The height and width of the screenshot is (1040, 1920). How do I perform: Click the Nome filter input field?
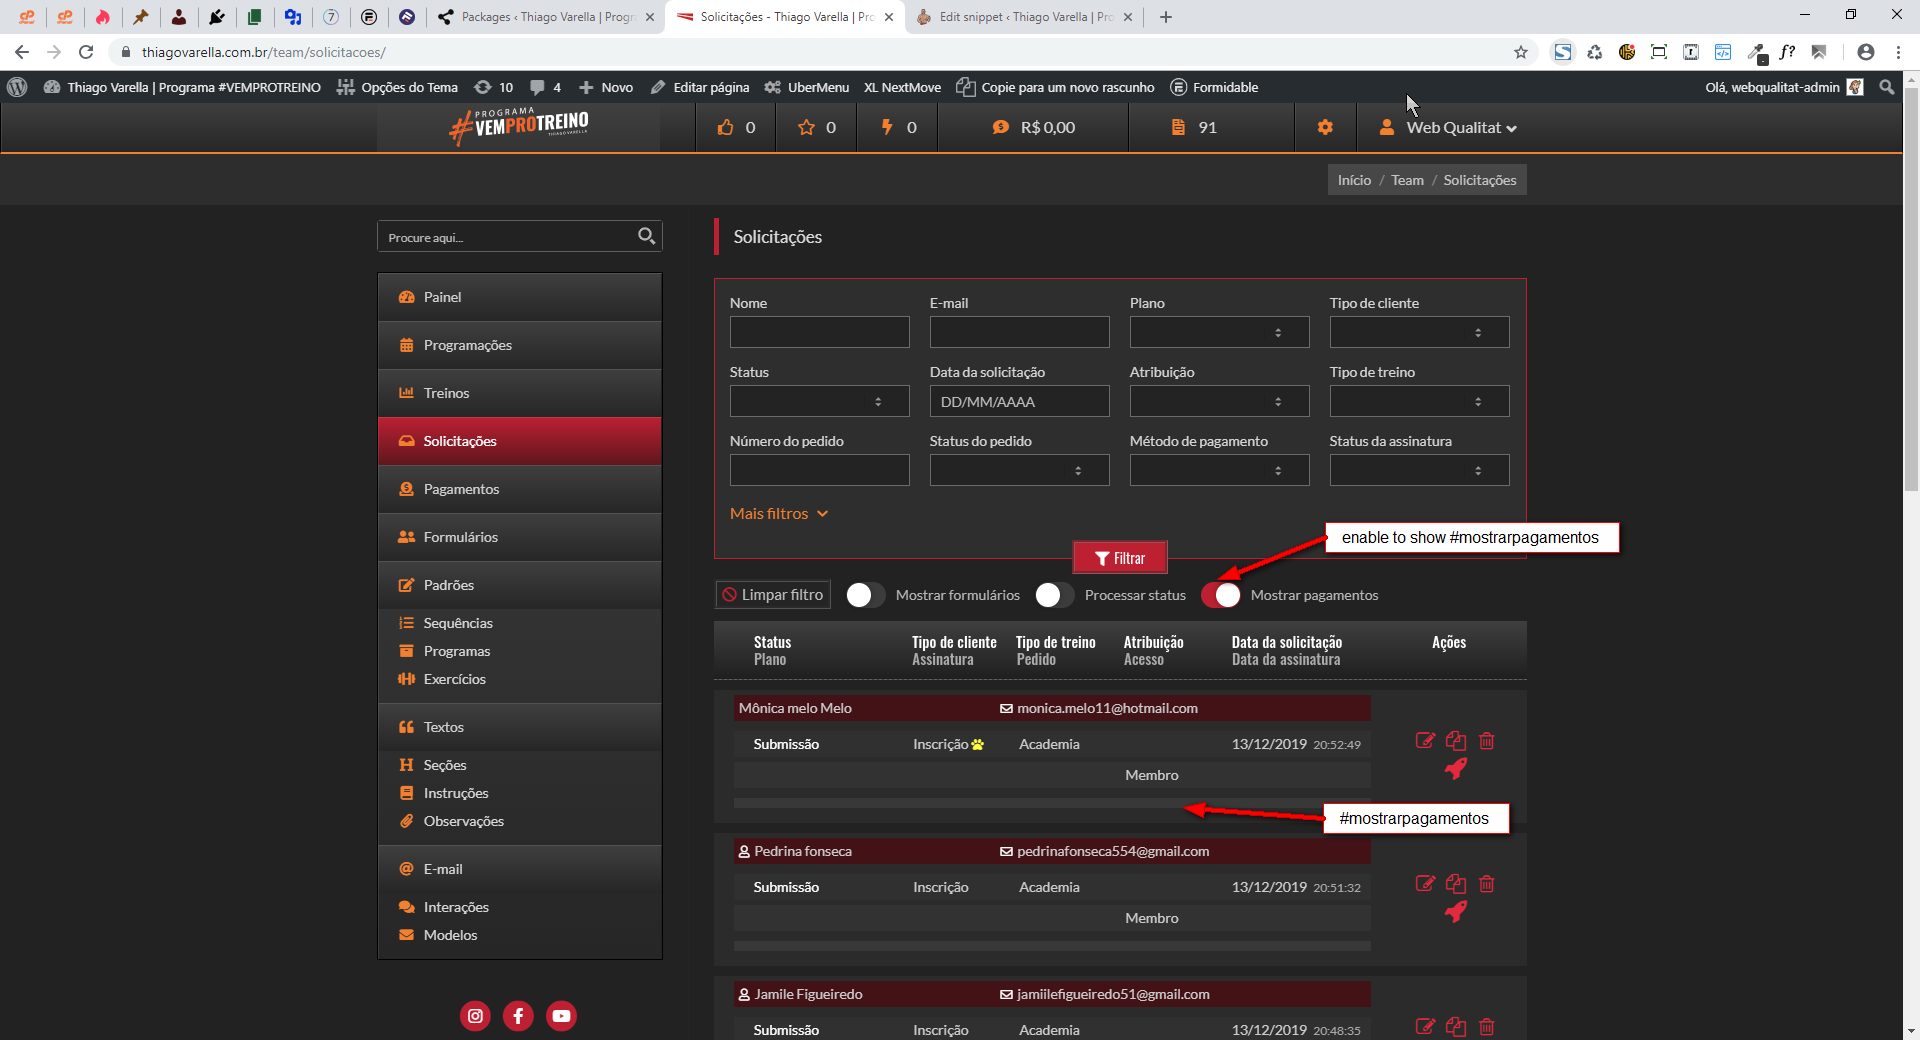tap(819, 332)
